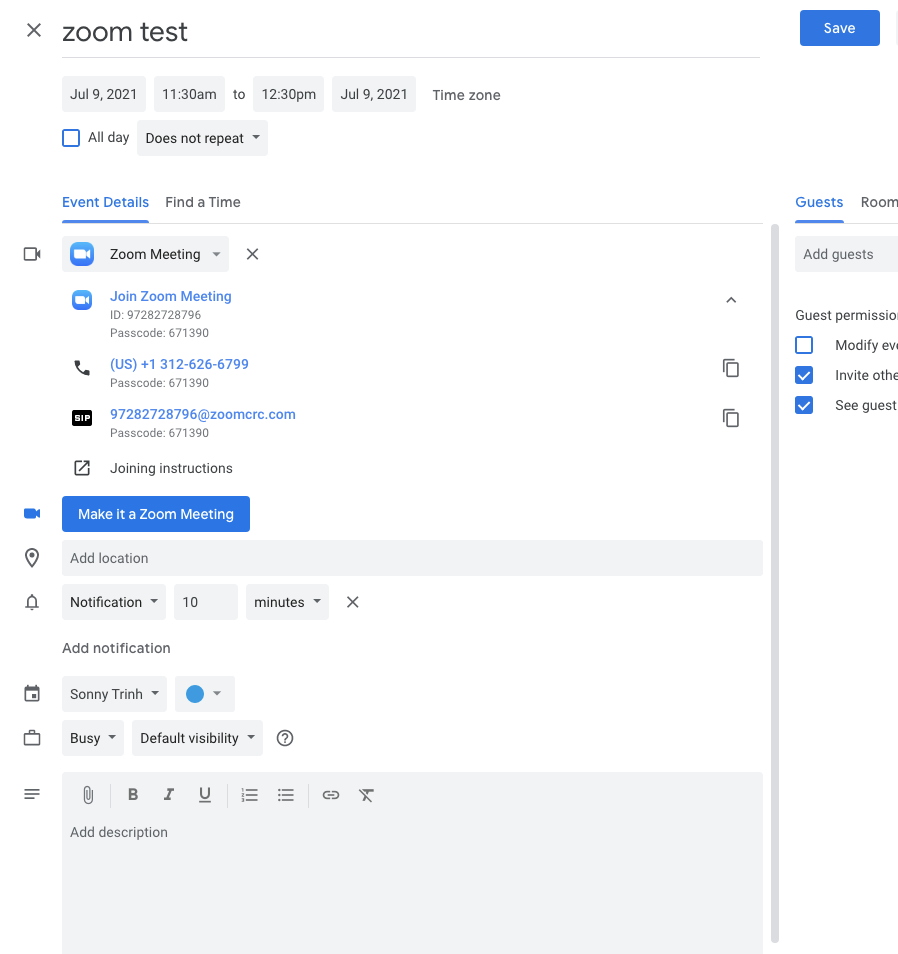The width and height of the screenshot is (898, 954).
Task: Click the notification bell icon
Action: click(32, 602)
